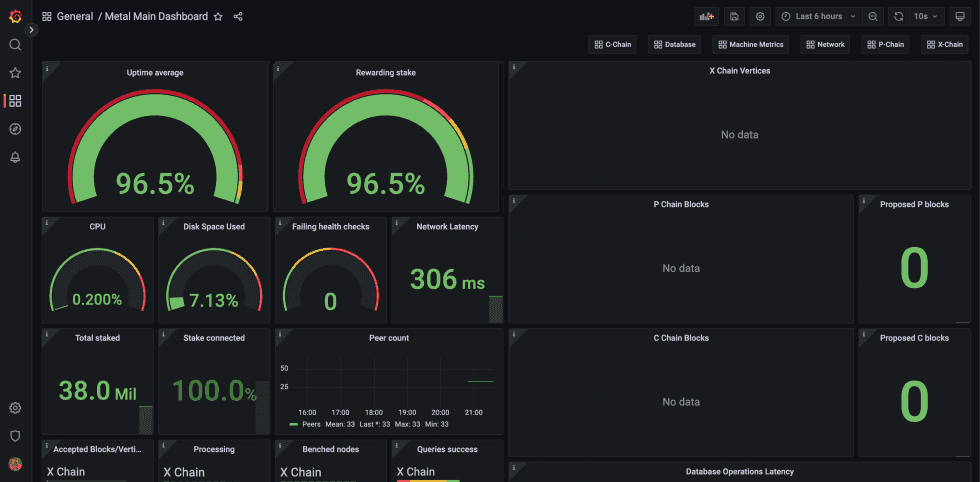This screenshot has width=980, height=482.
Task: Share dashboard using the share icon
Action: (x=238, y=17)
